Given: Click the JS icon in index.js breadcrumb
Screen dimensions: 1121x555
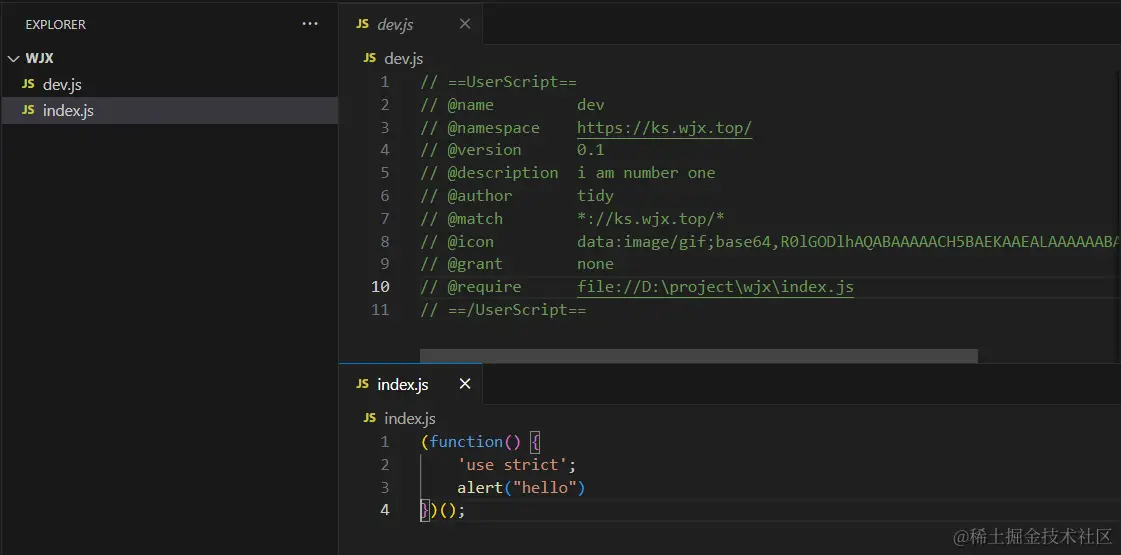Looking at the screenshot, I should 370,418.
